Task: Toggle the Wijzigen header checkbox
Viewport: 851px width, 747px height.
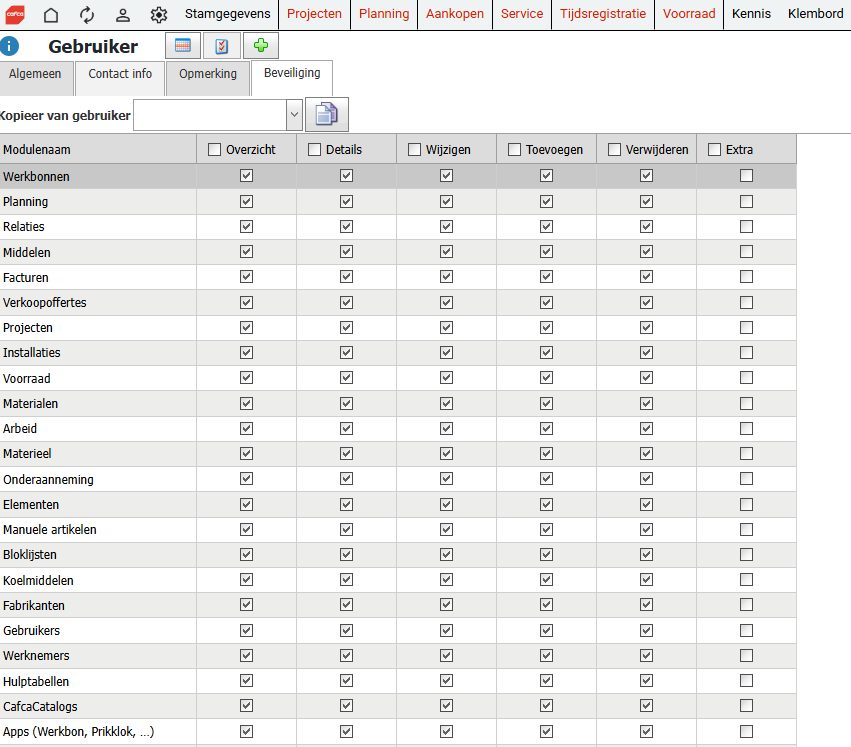Action: 415,150
